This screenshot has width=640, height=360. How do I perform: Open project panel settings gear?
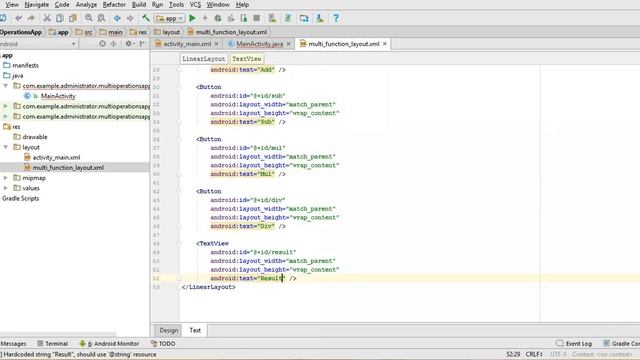129,44
